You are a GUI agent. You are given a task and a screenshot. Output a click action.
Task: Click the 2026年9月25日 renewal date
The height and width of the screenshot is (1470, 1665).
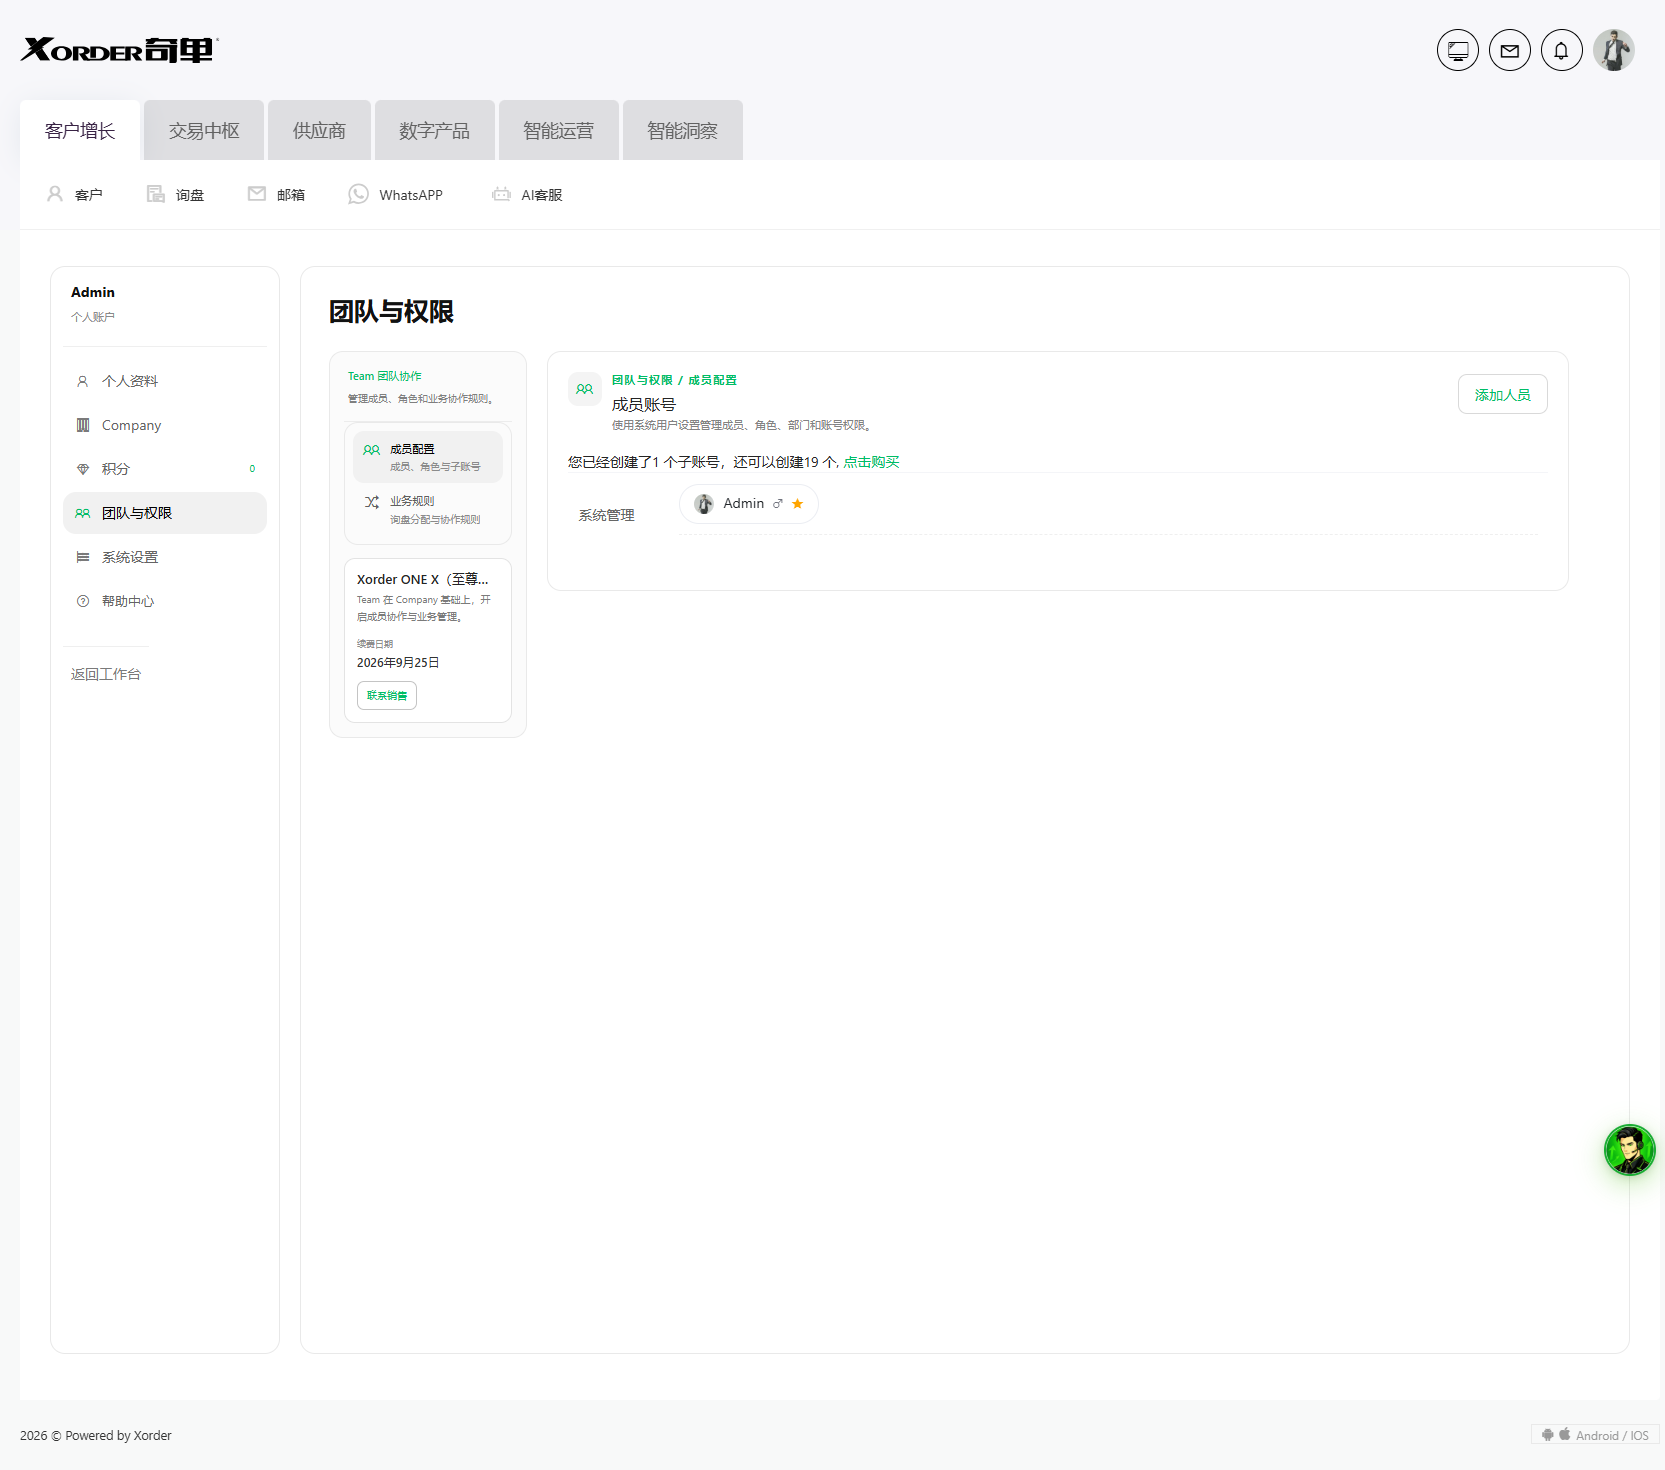[398, 662]
